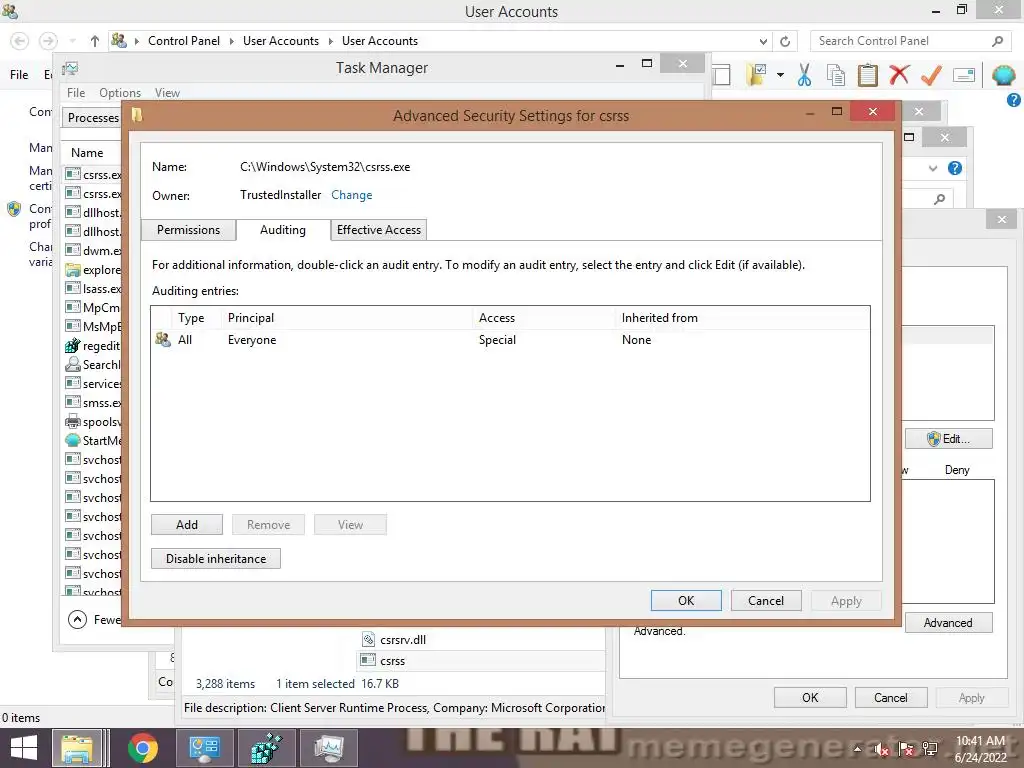Viewport: 1024px width, 768px height.
Task: Click the Properties card icon in toolbar
Action: pos(964,75)
